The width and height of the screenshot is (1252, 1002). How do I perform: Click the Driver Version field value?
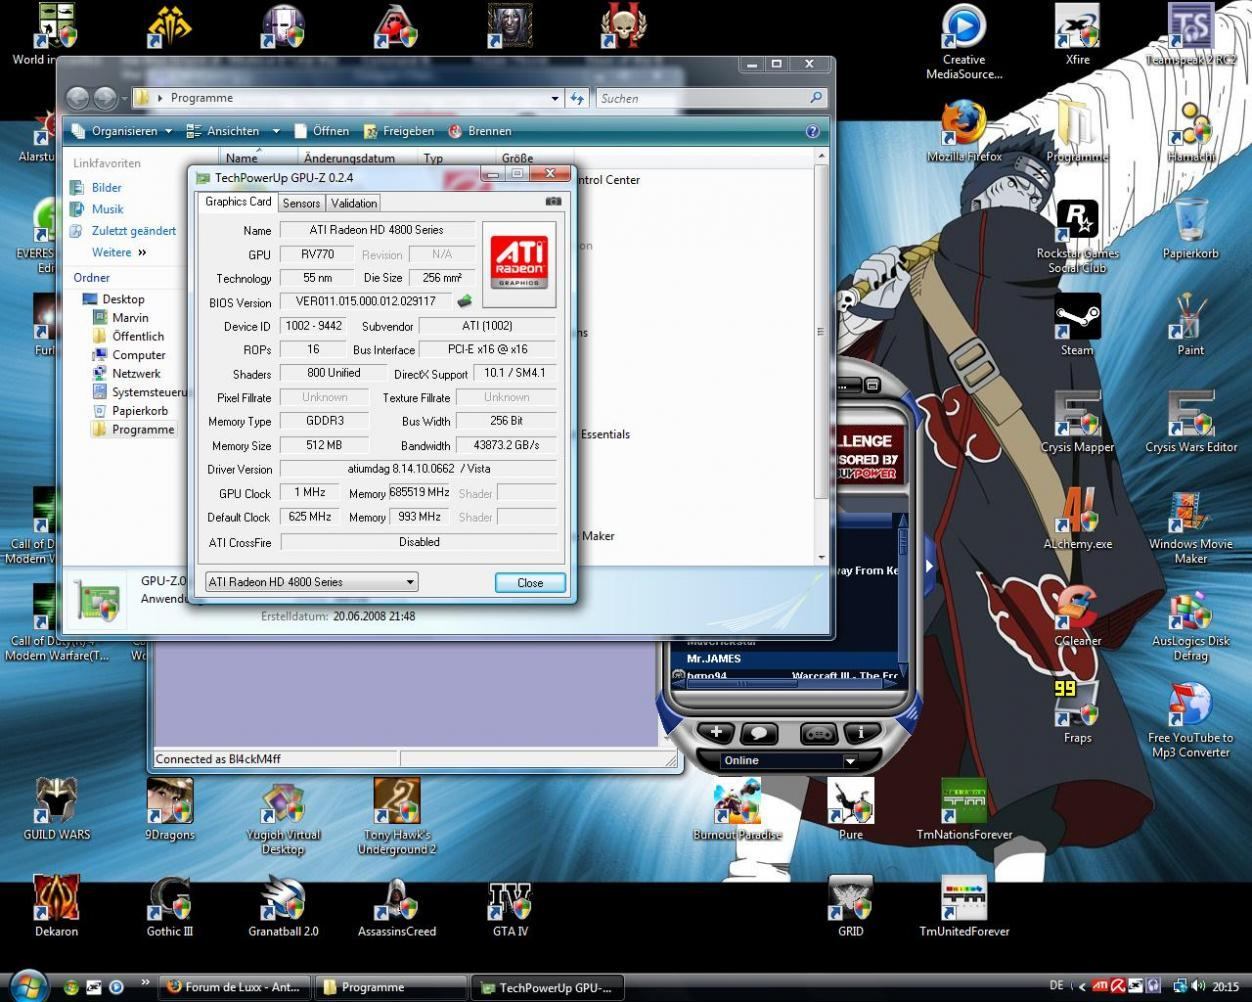[x=418, y=468]
